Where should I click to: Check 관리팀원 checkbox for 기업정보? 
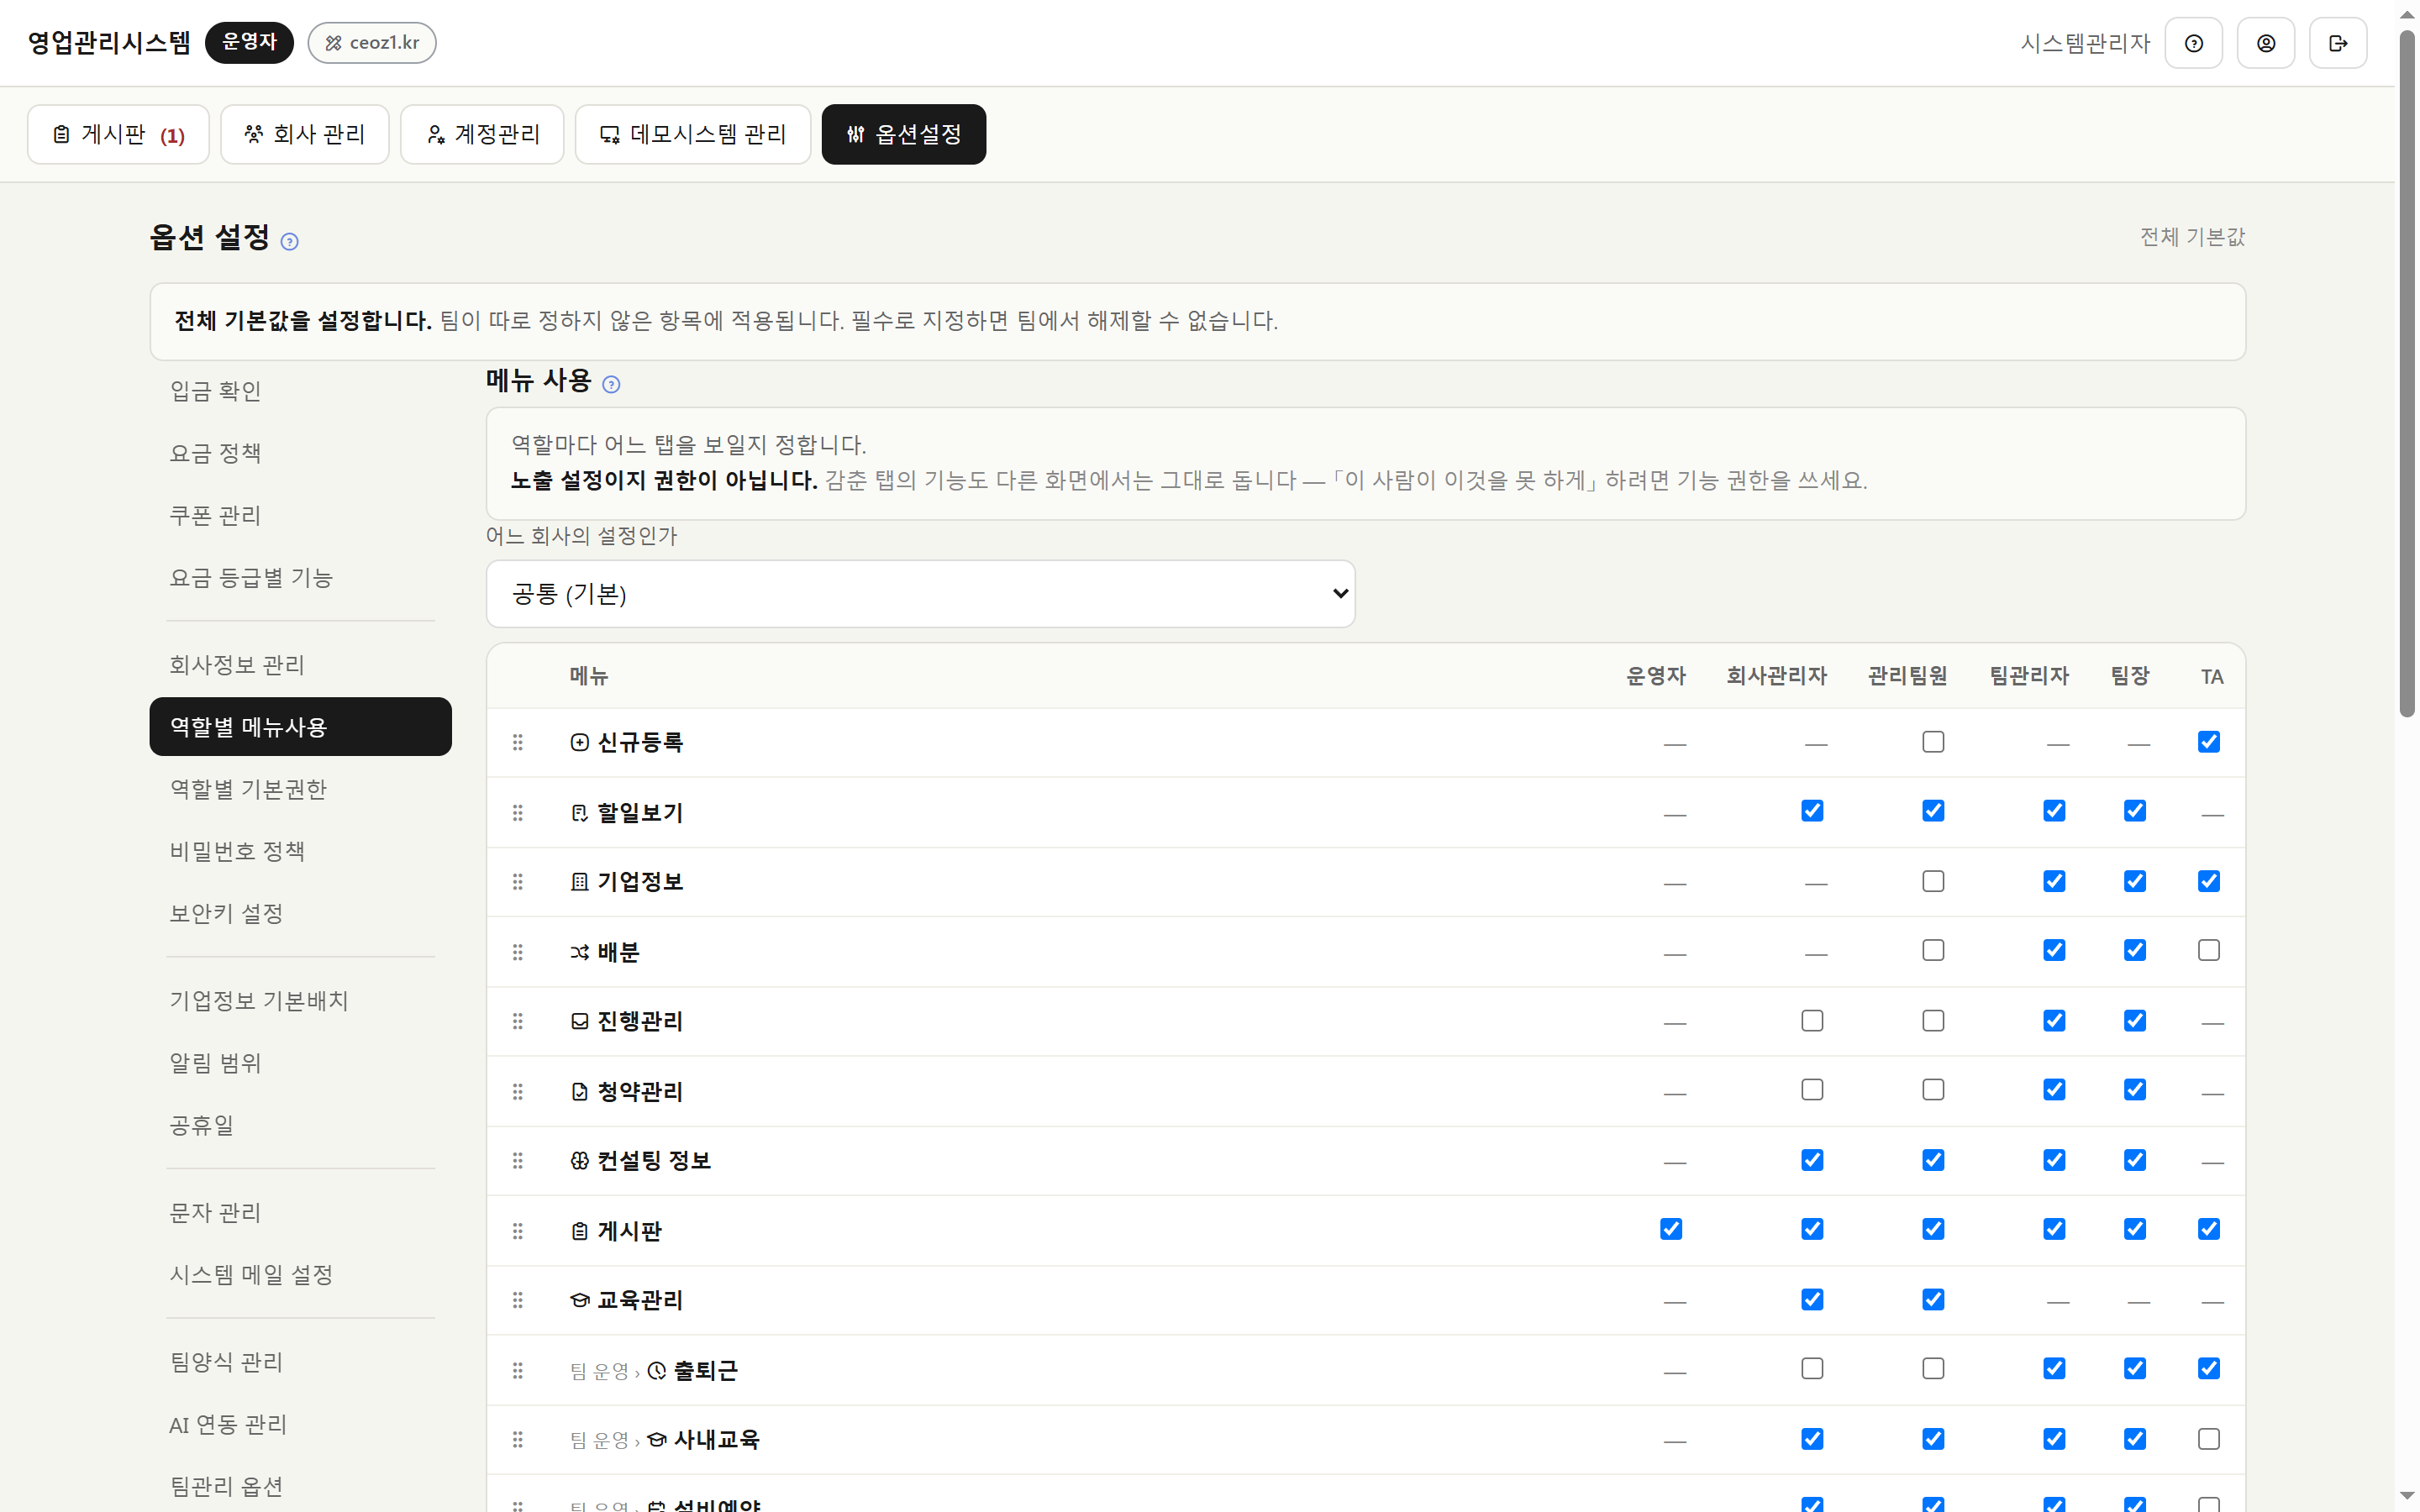click(x=1932, y=881)
